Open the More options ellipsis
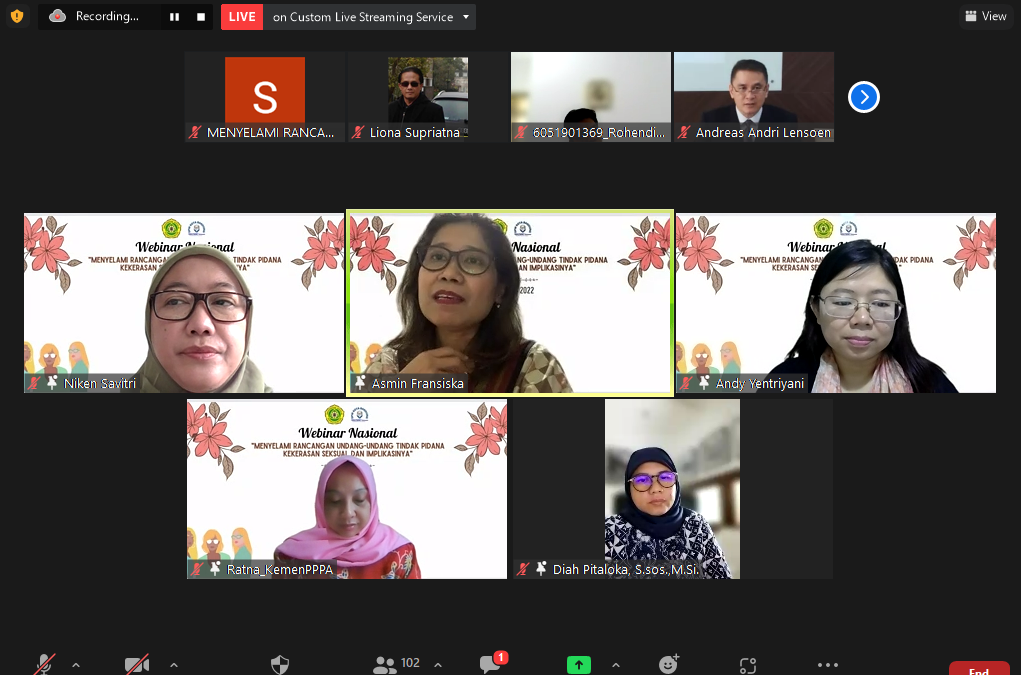 (827, 664)
